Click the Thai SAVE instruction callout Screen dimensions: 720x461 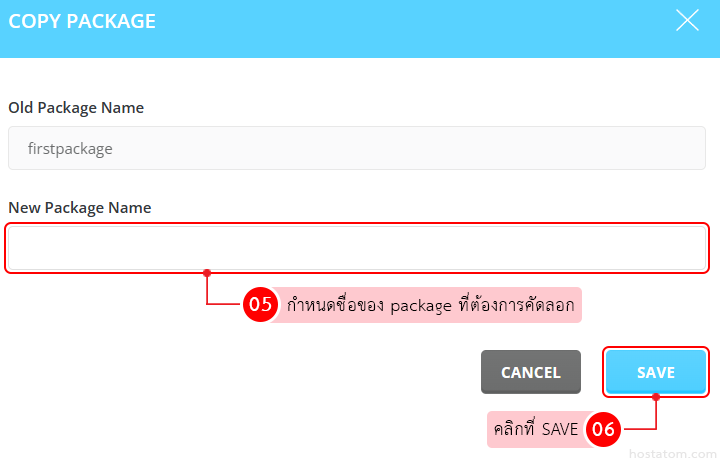click(535, 429)
